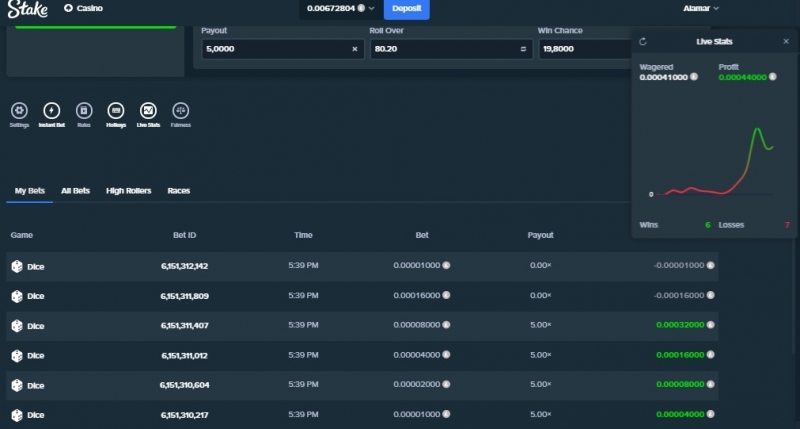The height and width of the screenshot is (429, 800).
Task: Open the Rules icon
Action: click(x=84, y=111)
